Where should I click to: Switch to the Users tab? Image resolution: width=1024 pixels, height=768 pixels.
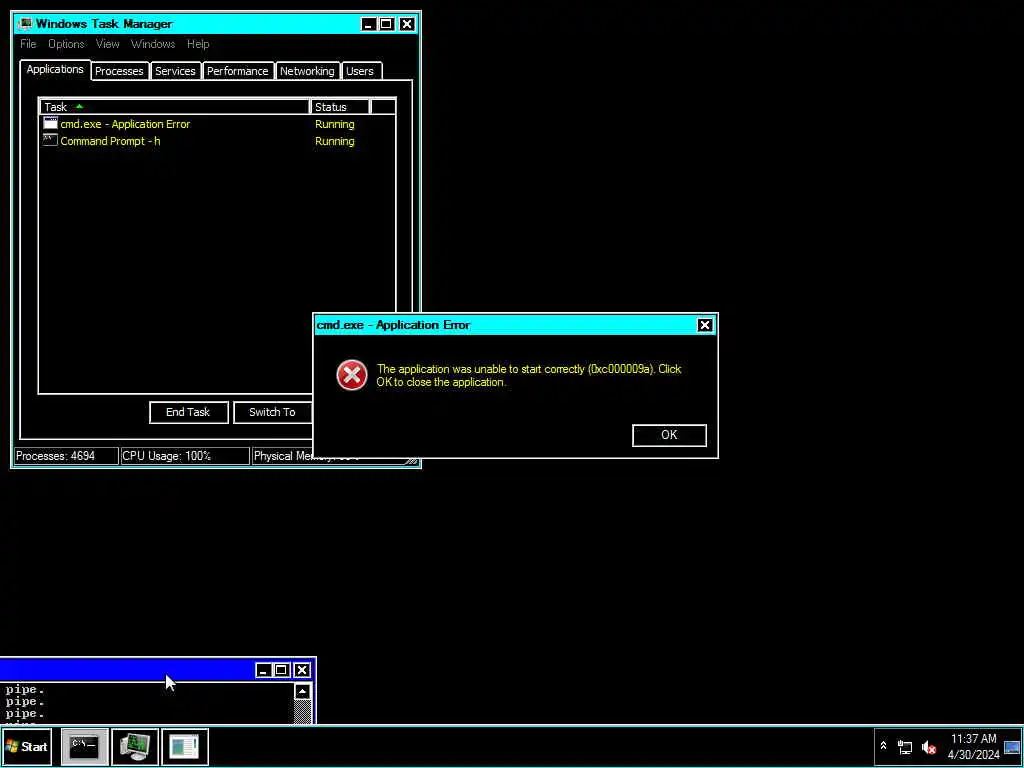(x=360, y=71)
